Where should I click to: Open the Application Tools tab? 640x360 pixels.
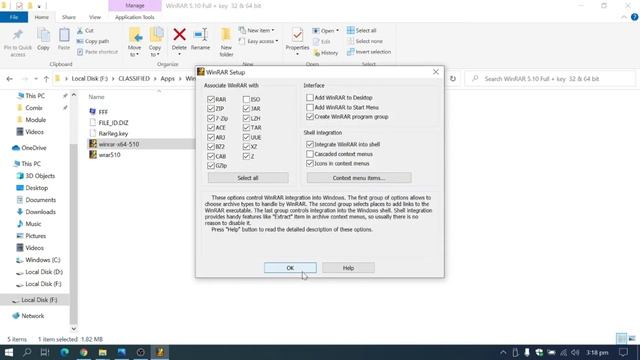pos(135,17)
